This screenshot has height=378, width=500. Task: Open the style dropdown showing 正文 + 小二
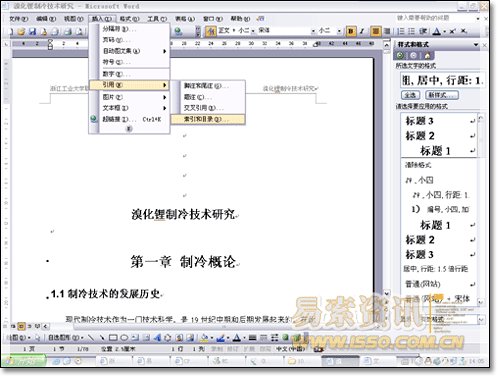point(253,31)
